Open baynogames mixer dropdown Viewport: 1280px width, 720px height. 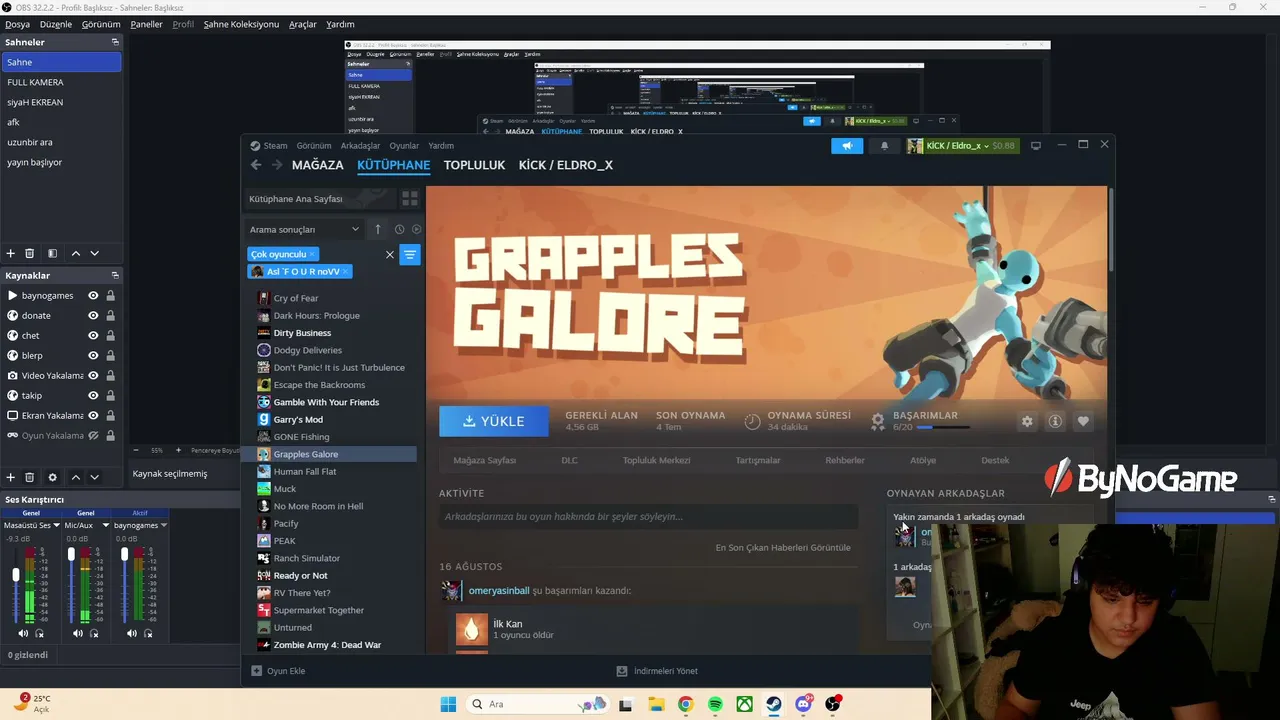click(164, 525)
